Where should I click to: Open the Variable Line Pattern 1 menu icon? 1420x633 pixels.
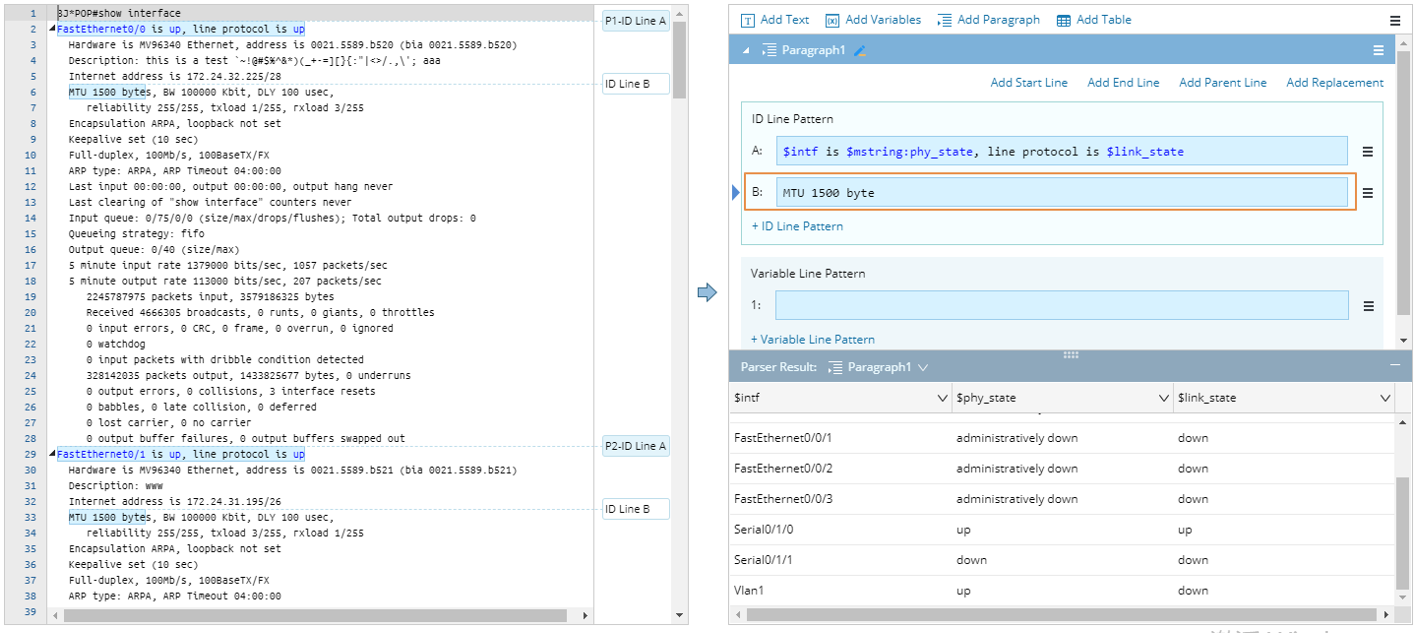click(x=1368, y=307)
